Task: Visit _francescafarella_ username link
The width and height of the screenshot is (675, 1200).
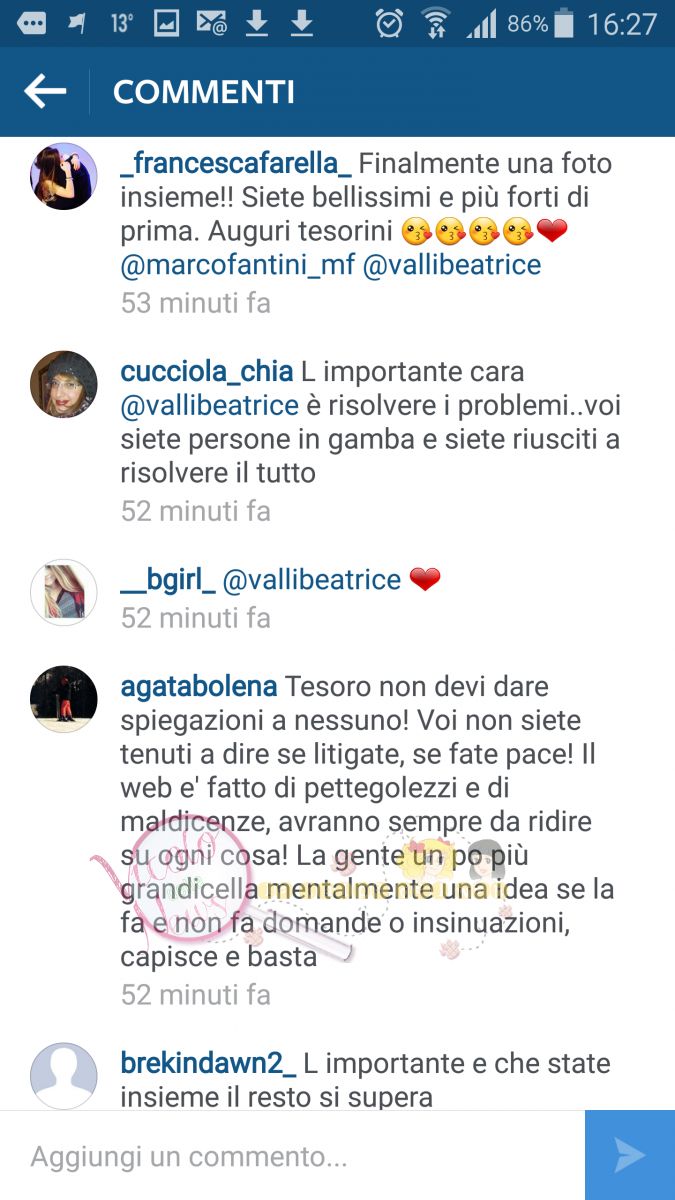Action: click(235, 163)
